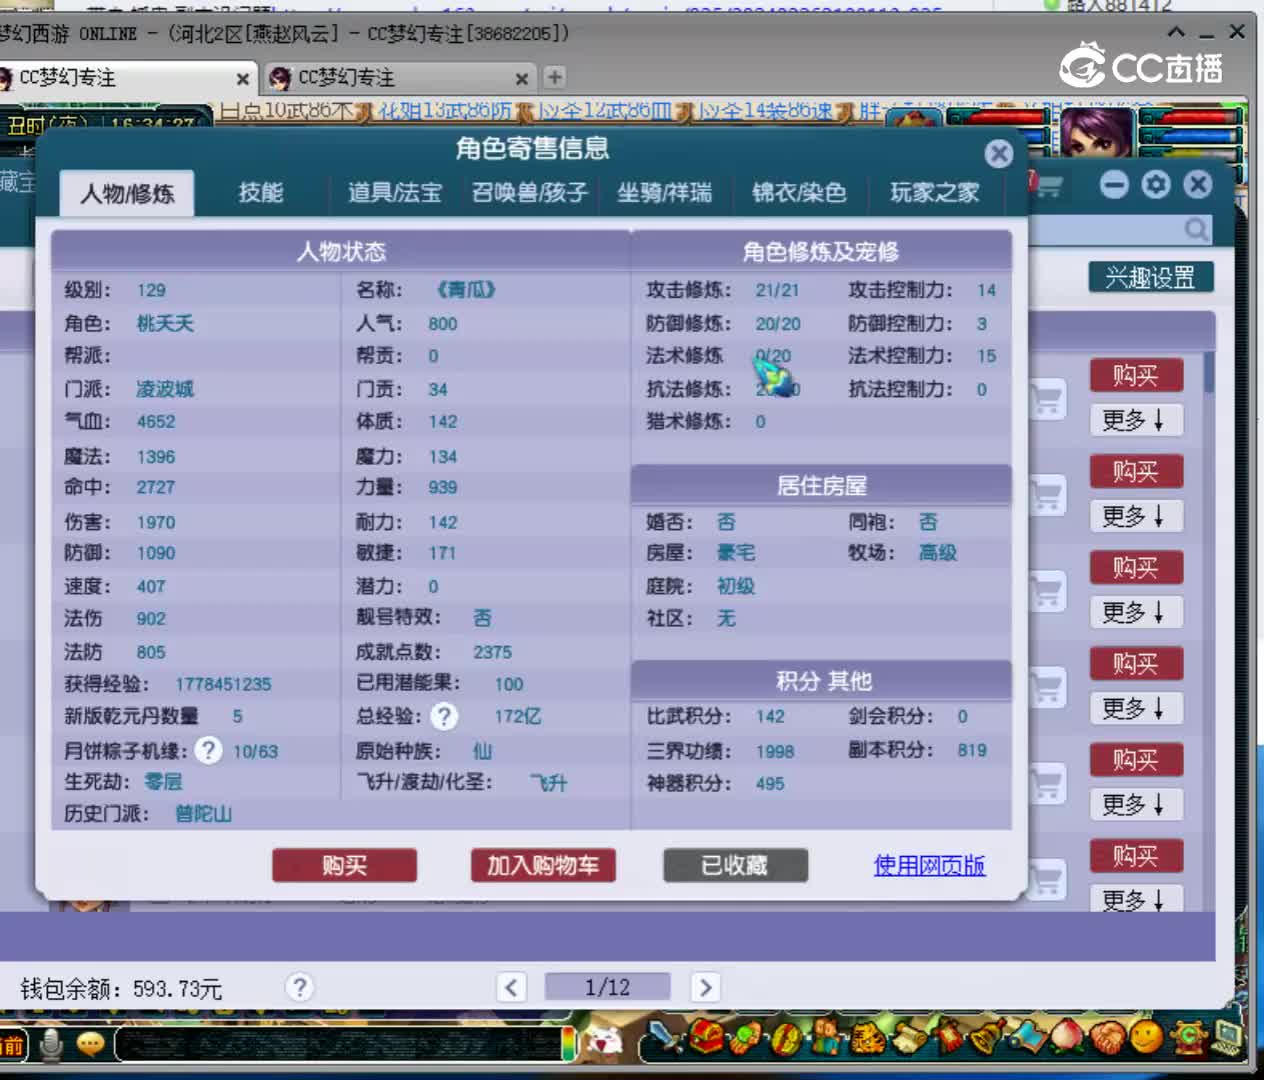Go to next page arrow of listings

click(x=705, y=988)
